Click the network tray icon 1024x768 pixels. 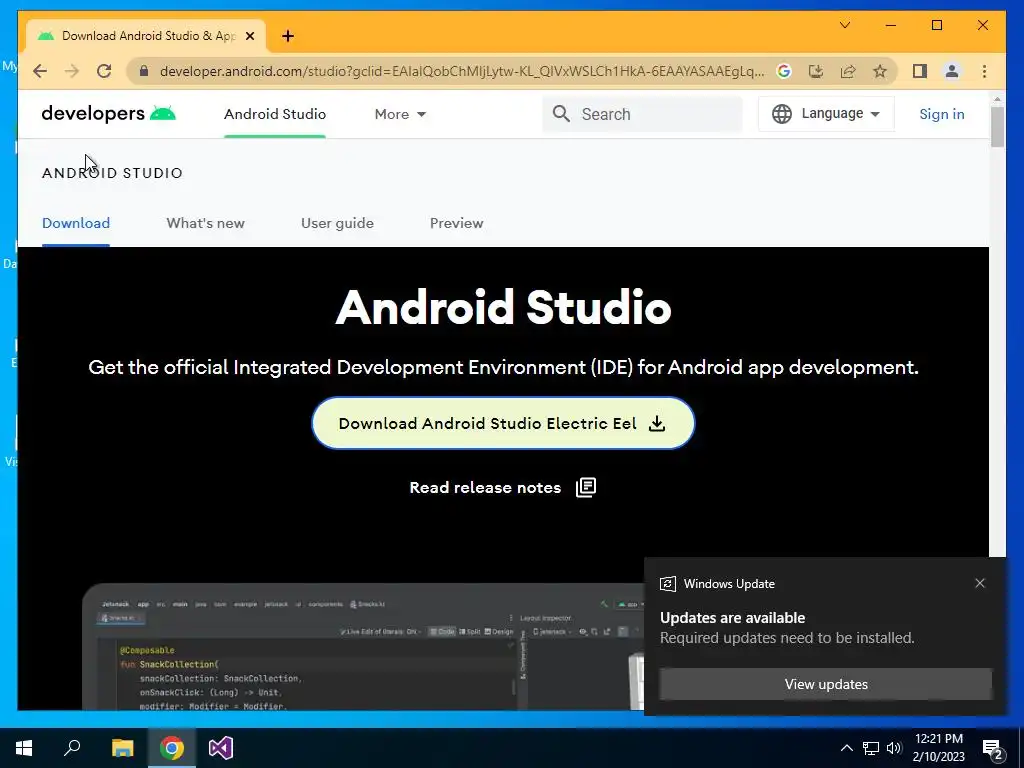click(871, 748)
